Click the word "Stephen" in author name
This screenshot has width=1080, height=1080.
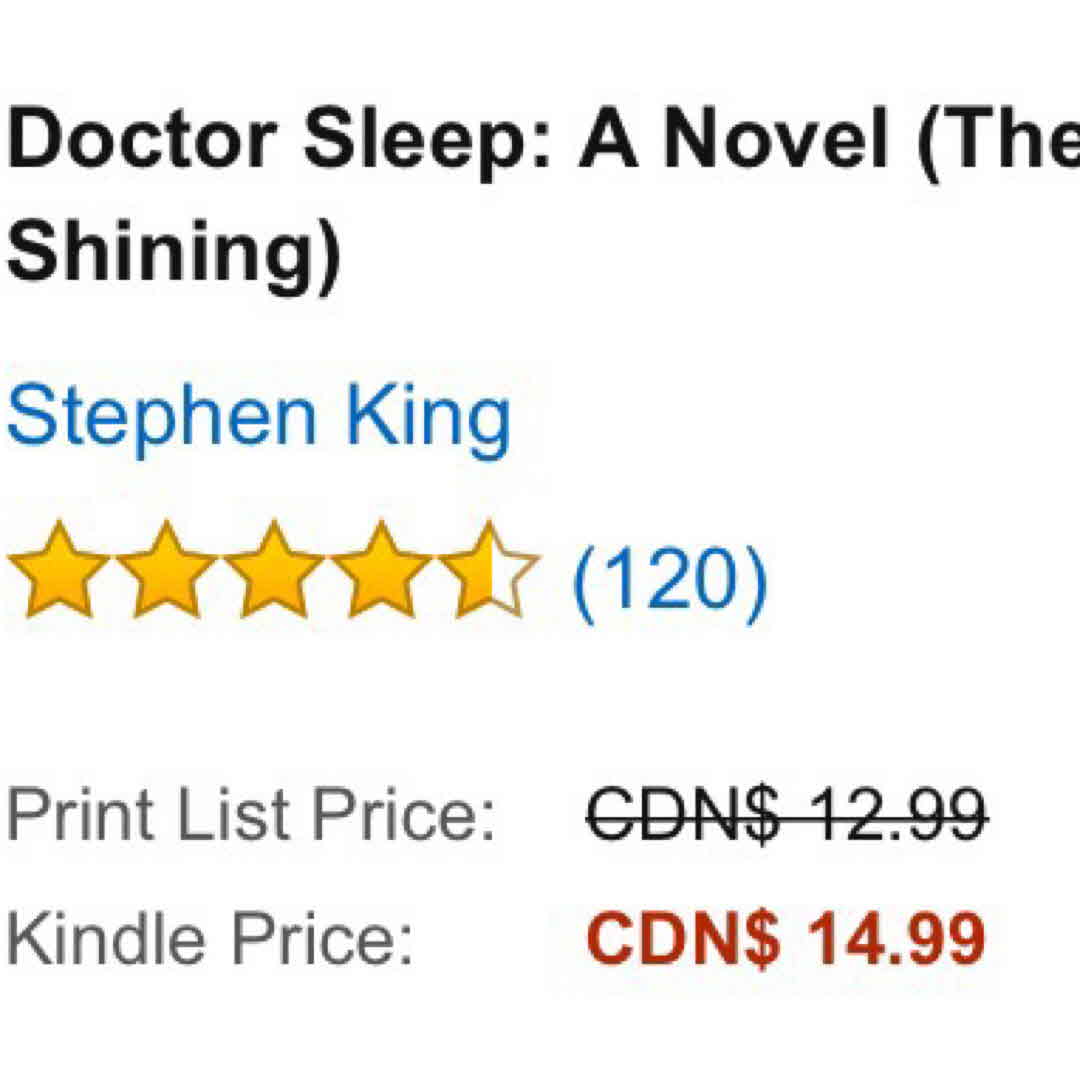tap(161, 421)
